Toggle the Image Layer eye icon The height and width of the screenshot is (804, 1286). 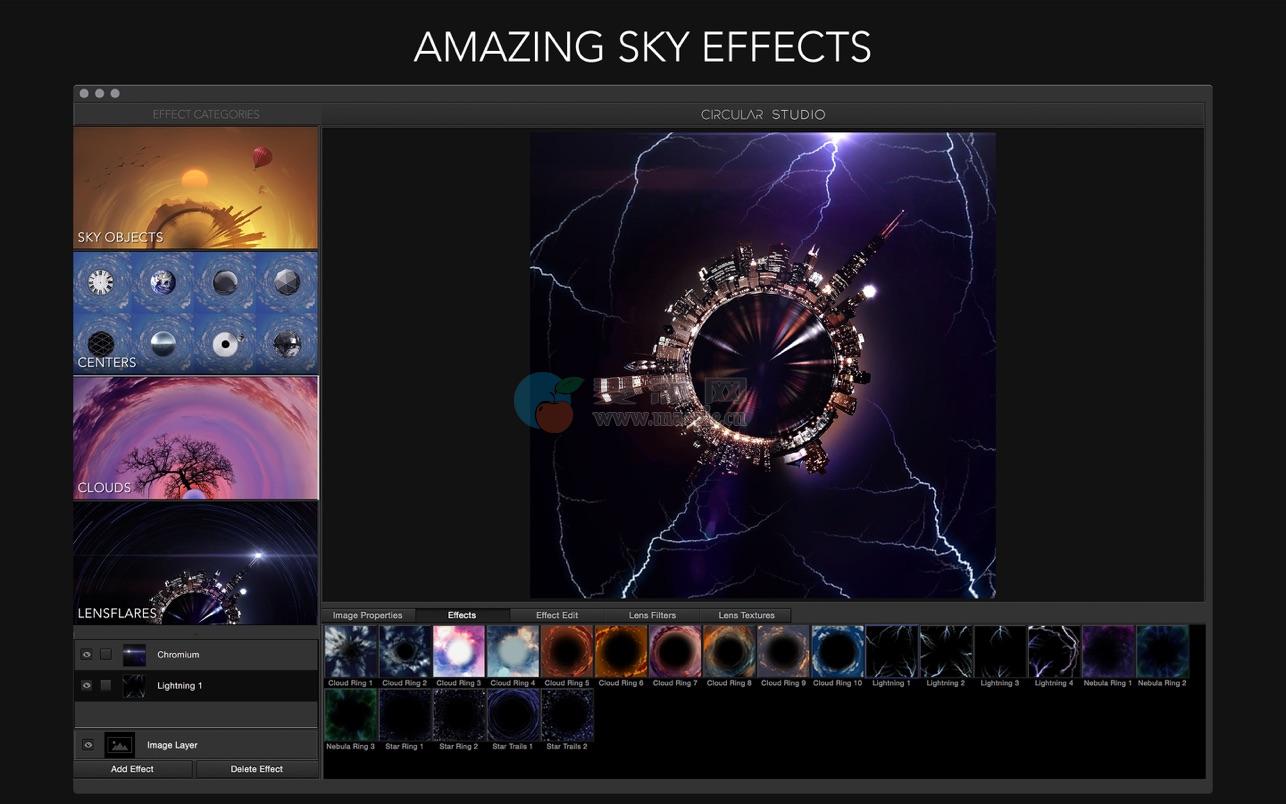87,745
